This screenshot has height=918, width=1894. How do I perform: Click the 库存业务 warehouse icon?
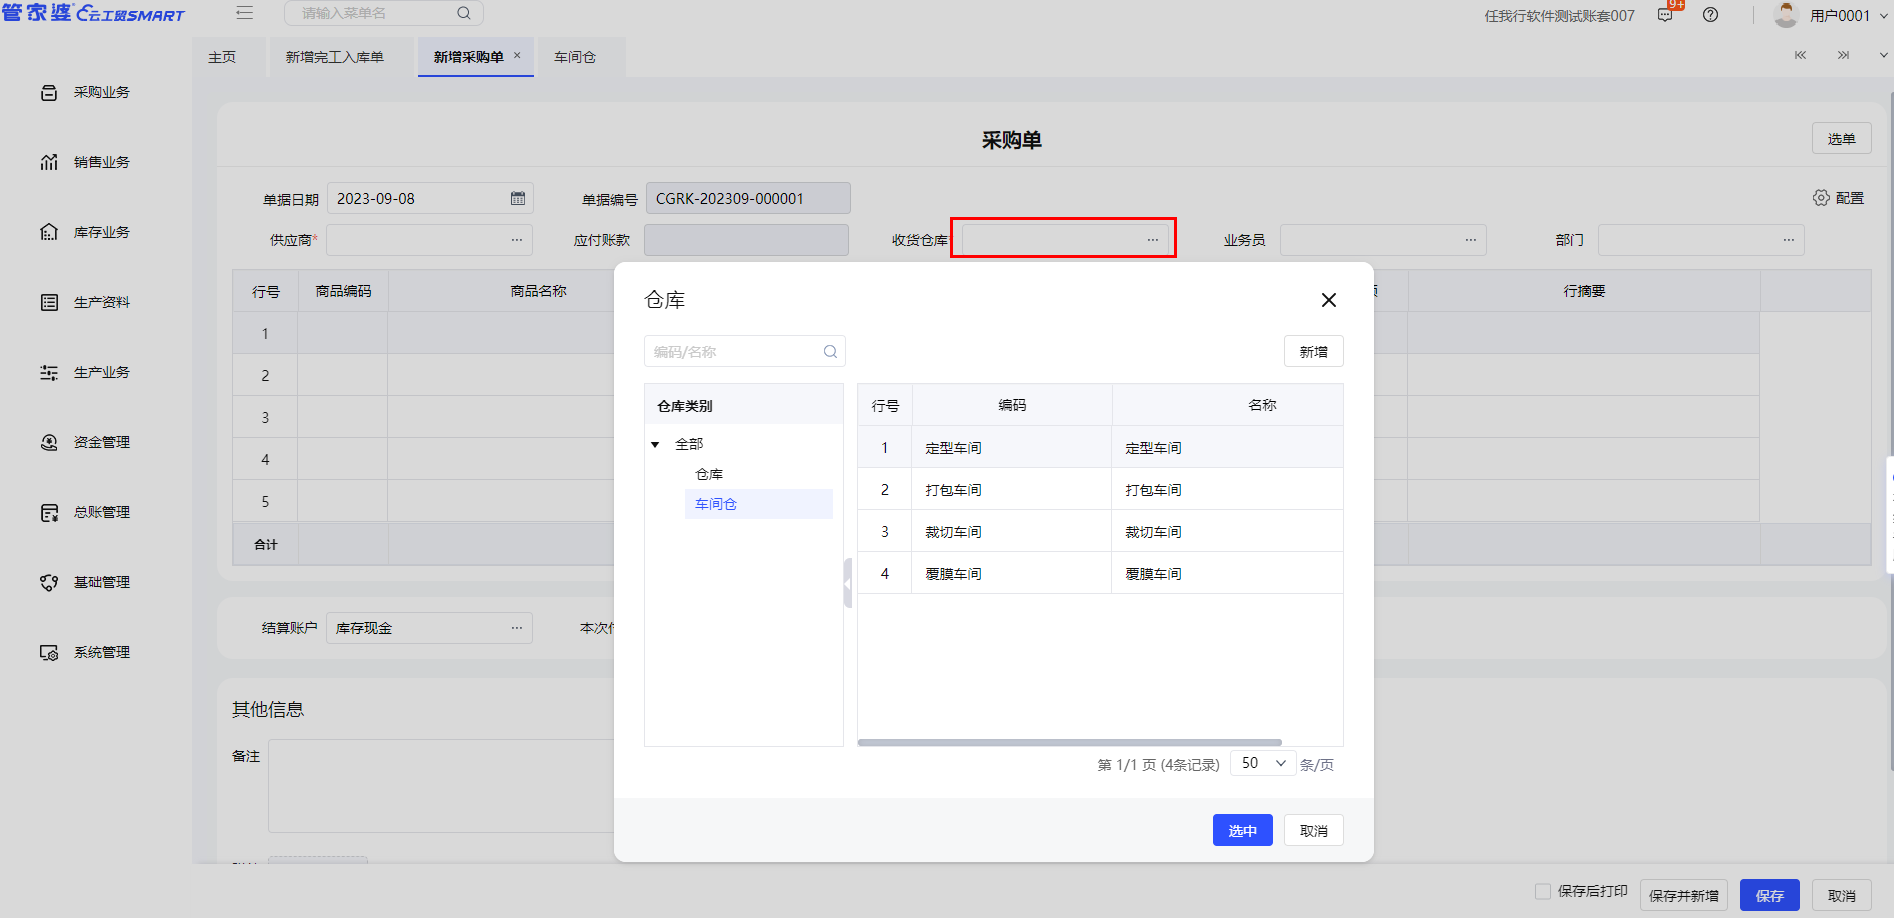(49, 232)
